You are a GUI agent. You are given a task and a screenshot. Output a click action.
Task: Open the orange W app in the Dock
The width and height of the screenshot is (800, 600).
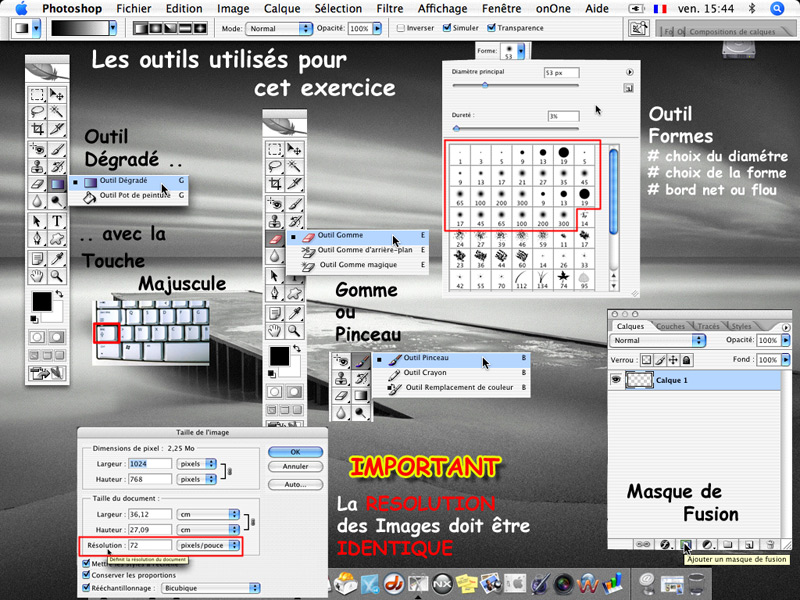587,582
